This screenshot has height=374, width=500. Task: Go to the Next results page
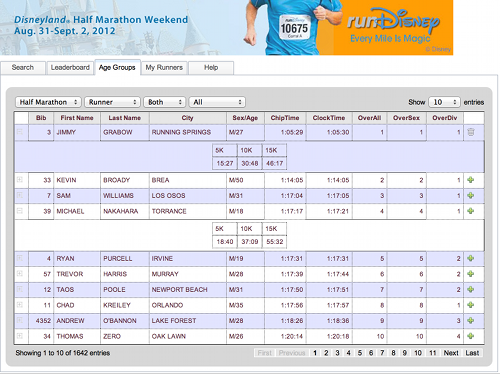pyautogui.click(x=451, y=353)
